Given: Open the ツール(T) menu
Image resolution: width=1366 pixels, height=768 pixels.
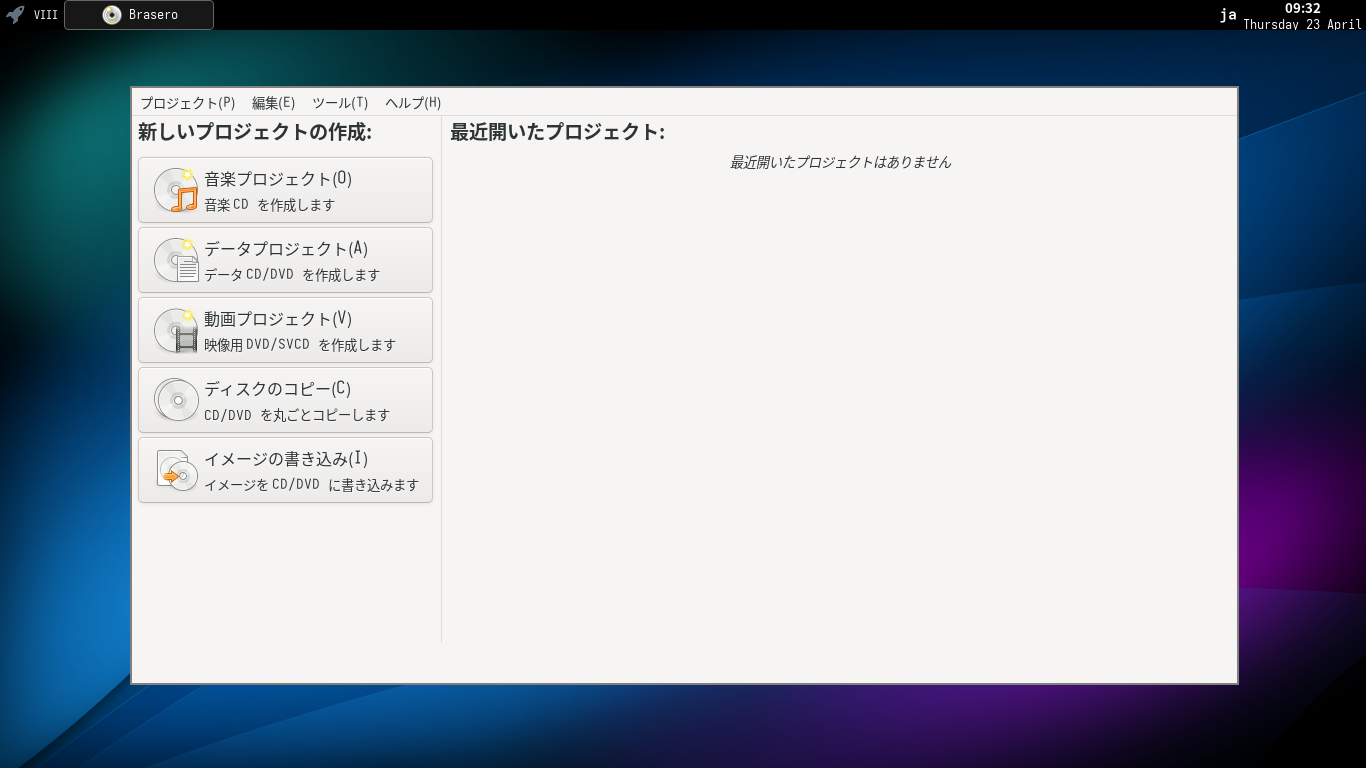Looking at the screenshot, I should point(340,103).
